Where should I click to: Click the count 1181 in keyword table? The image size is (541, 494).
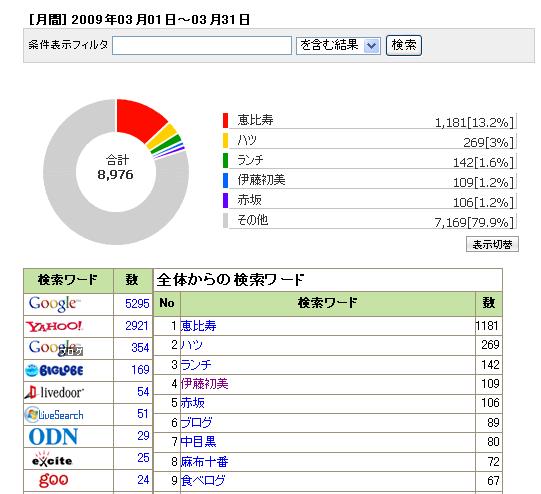[x=487, y=326]
